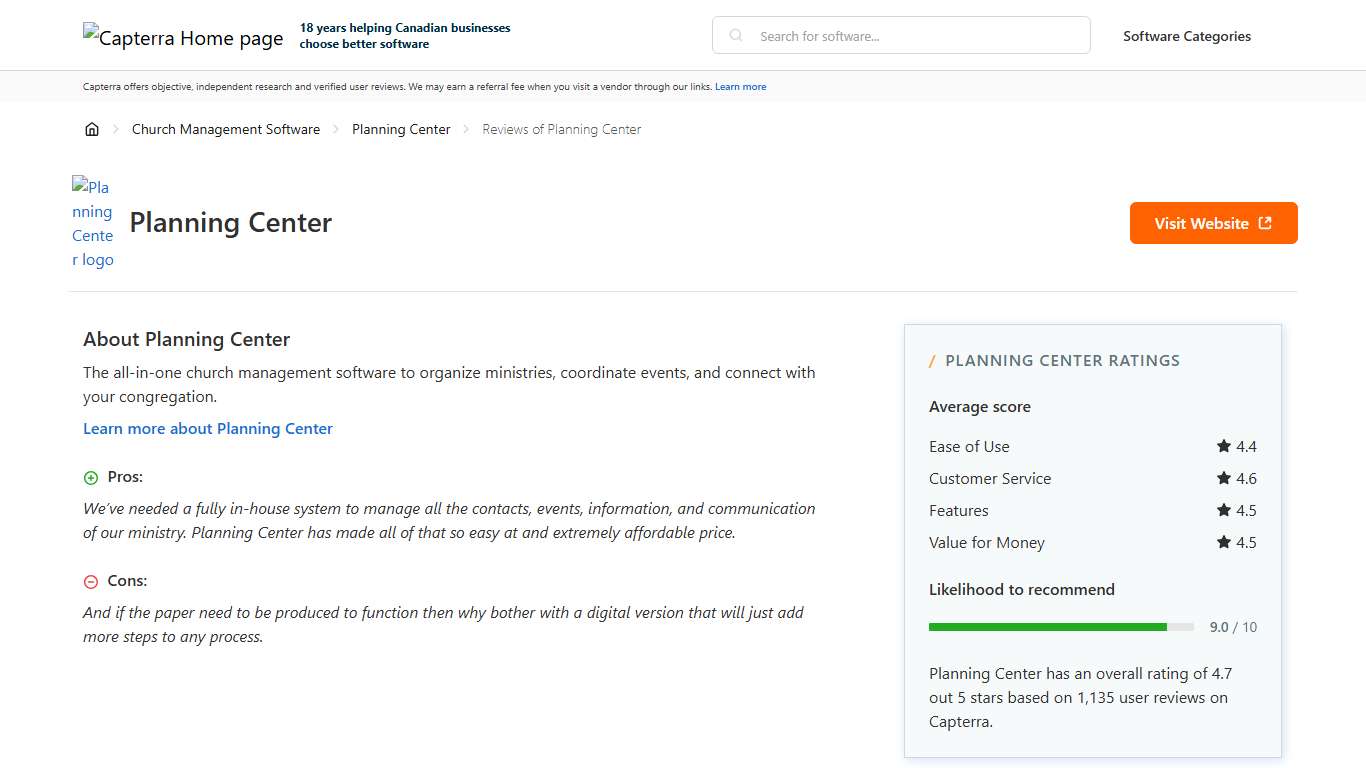
Task: Click the external-link icon on Visit Website
Action: (1264, 223)
